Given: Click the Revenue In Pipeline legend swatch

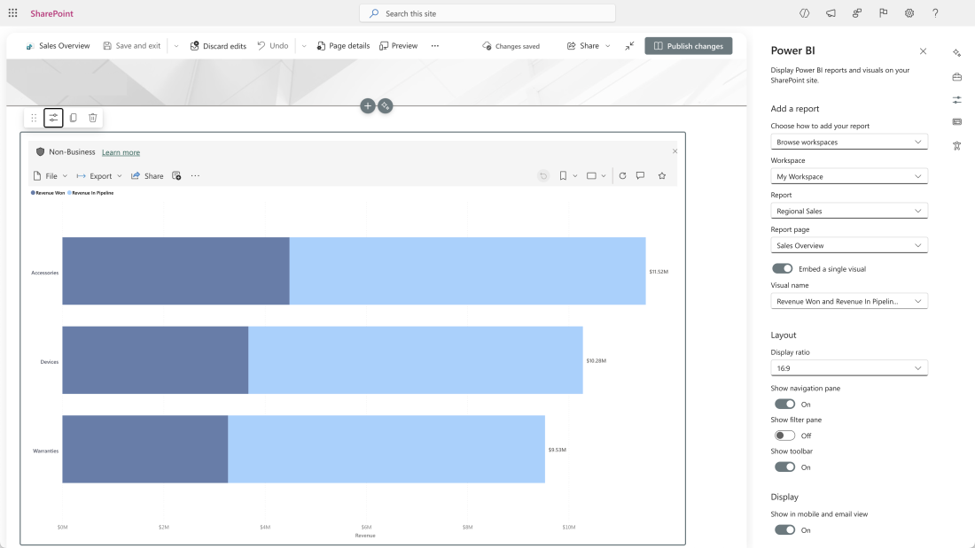Looking at the screenshot, I should point(70,193).
